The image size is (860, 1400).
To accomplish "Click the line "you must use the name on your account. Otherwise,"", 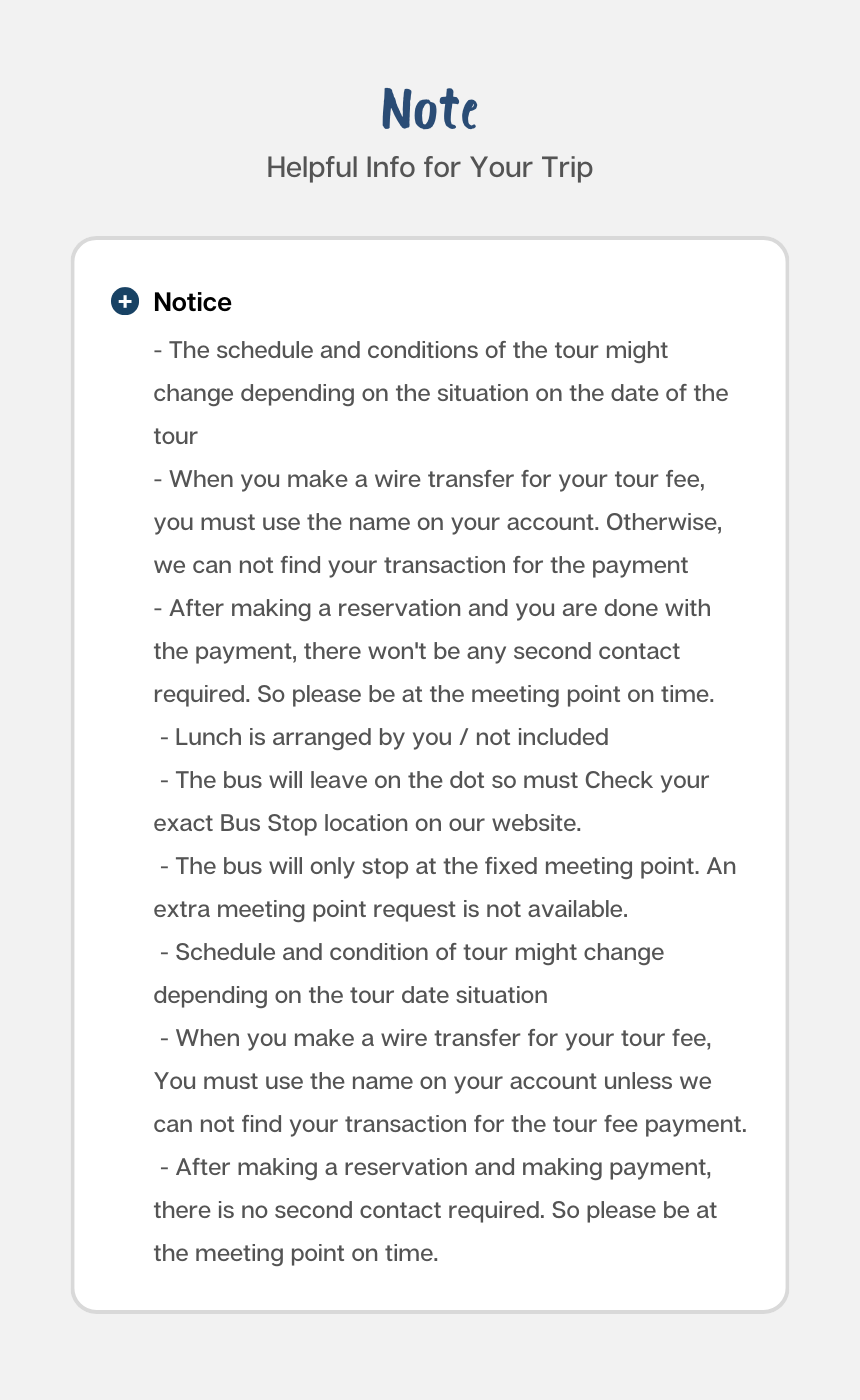I will point(438,522).
